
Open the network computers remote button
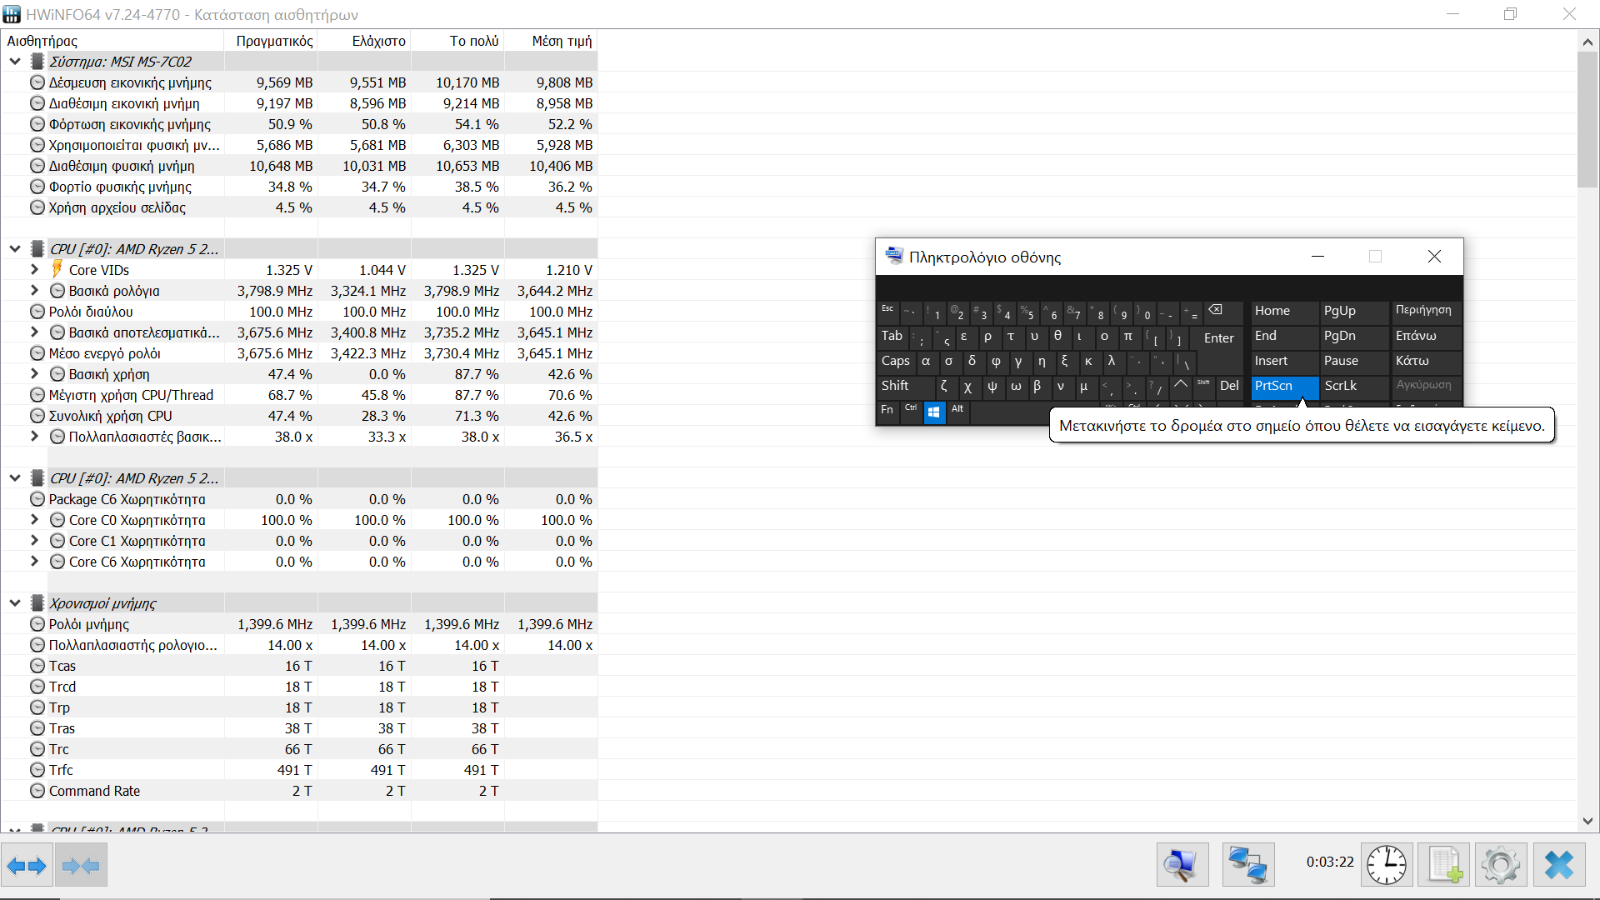[1248, 865]
